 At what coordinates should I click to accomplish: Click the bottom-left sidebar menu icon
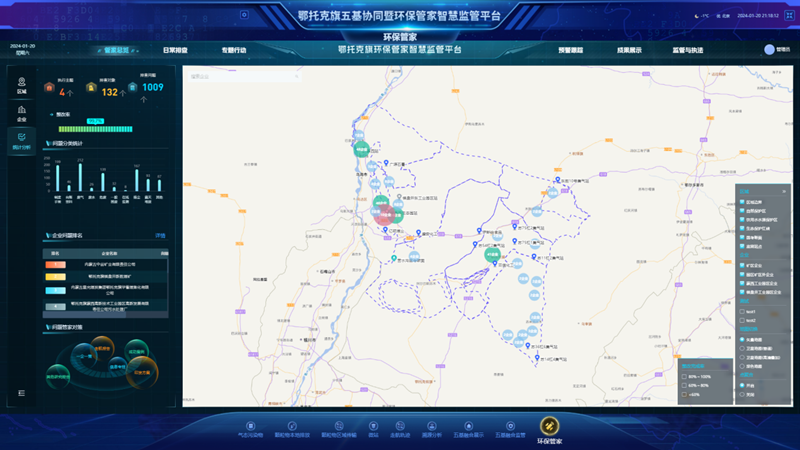point(21,393)
